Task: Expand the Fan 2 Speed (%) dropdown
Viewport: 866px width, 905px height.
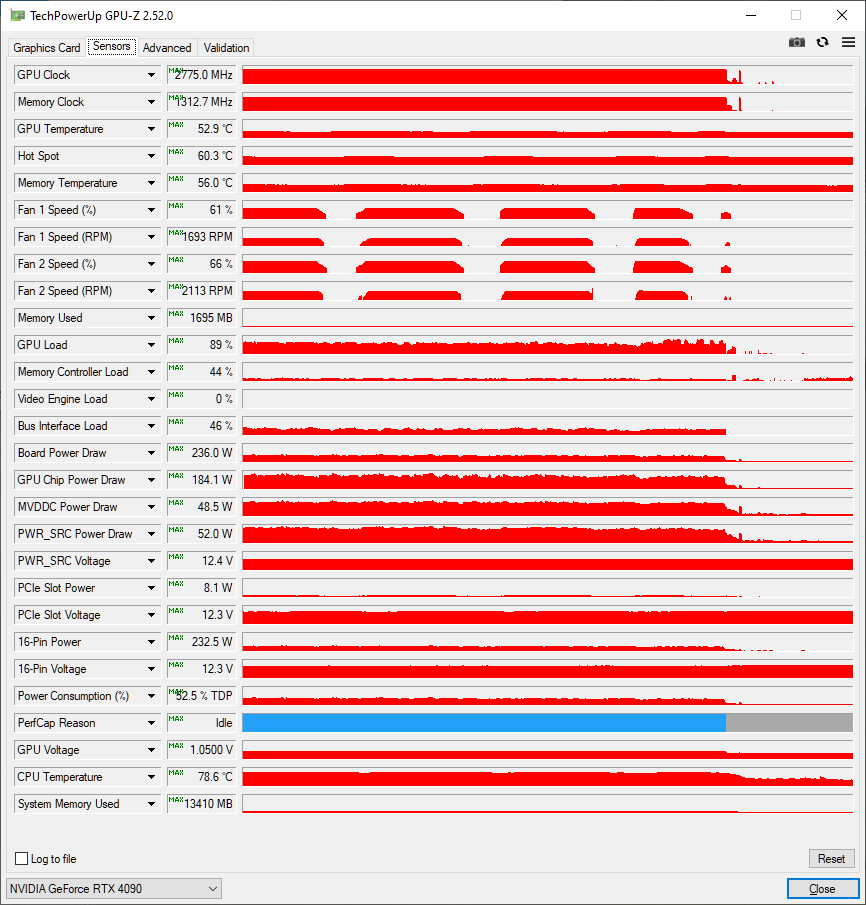Action: [x=151, y=264]
